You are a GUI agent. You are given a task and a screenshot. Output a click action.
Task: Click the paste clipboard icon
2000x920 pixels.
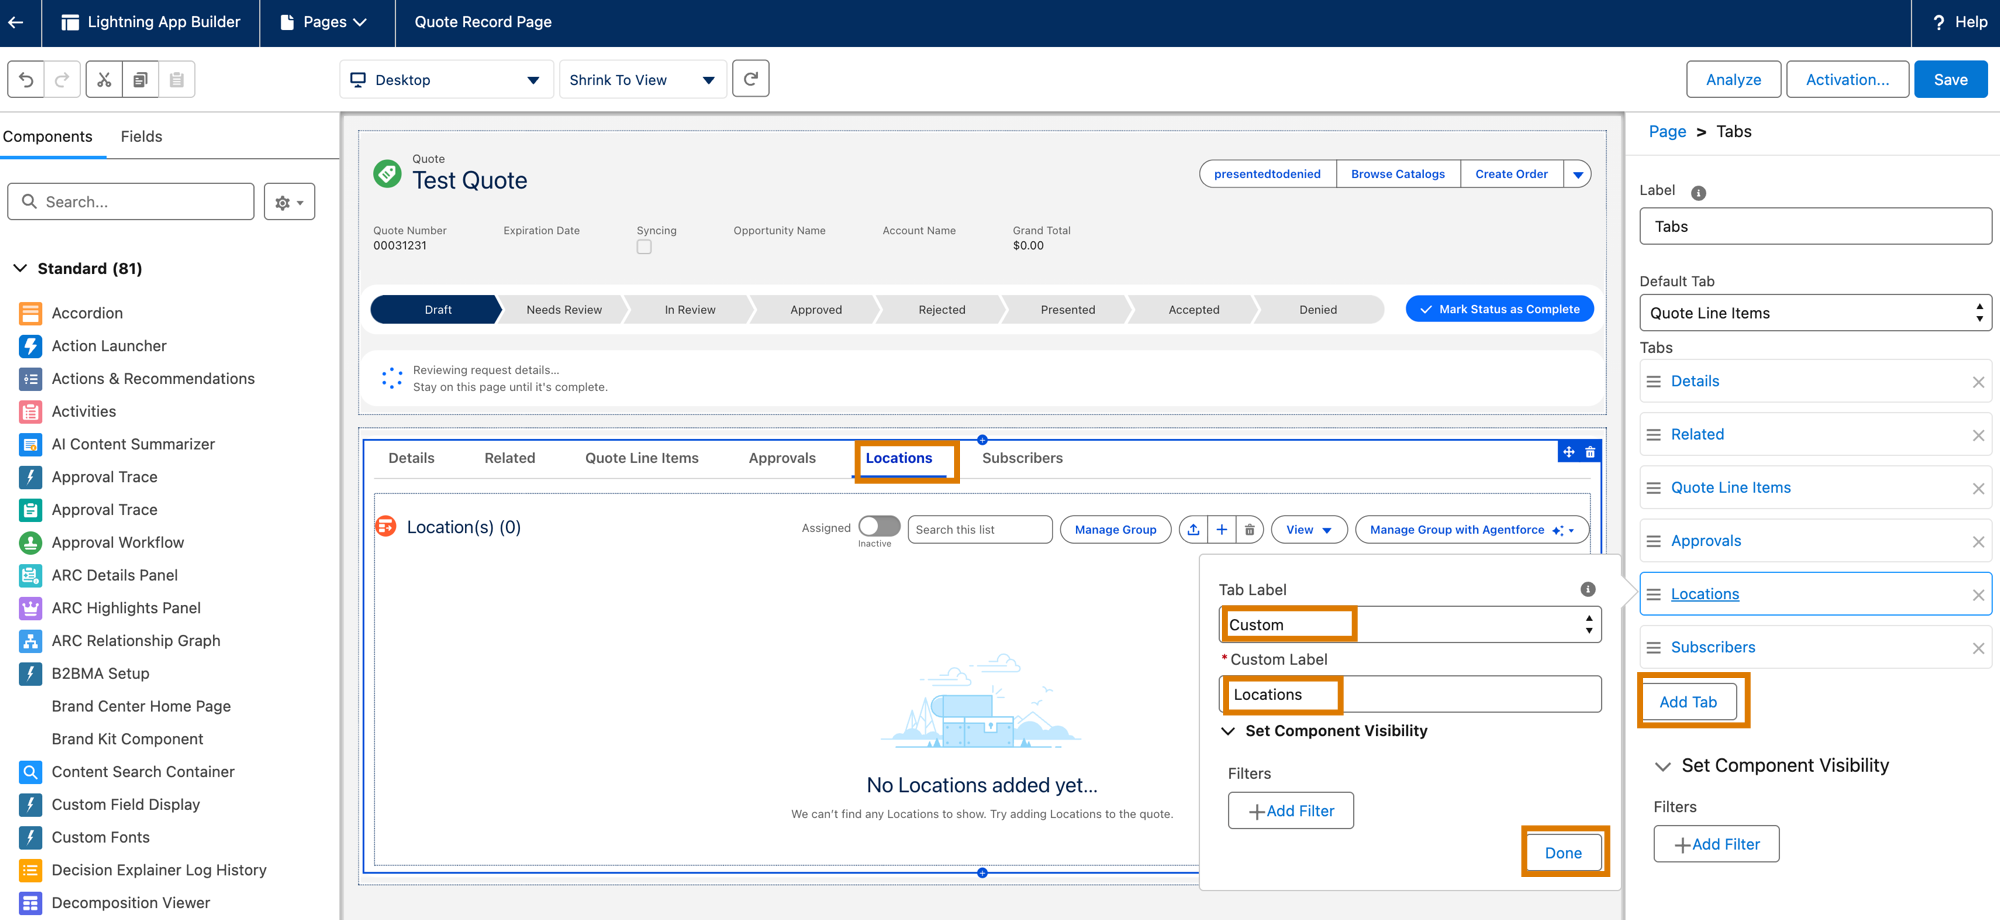tap(177, 79)
